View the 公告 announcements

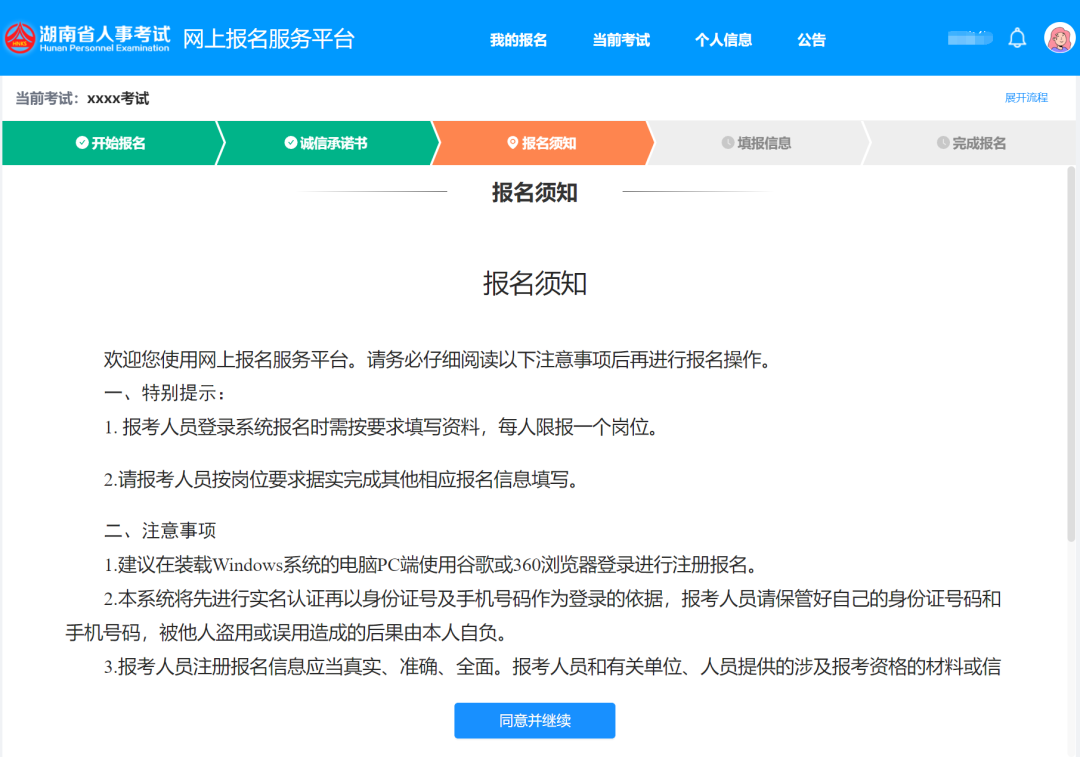pyautogui.click(x=811, y=40)
